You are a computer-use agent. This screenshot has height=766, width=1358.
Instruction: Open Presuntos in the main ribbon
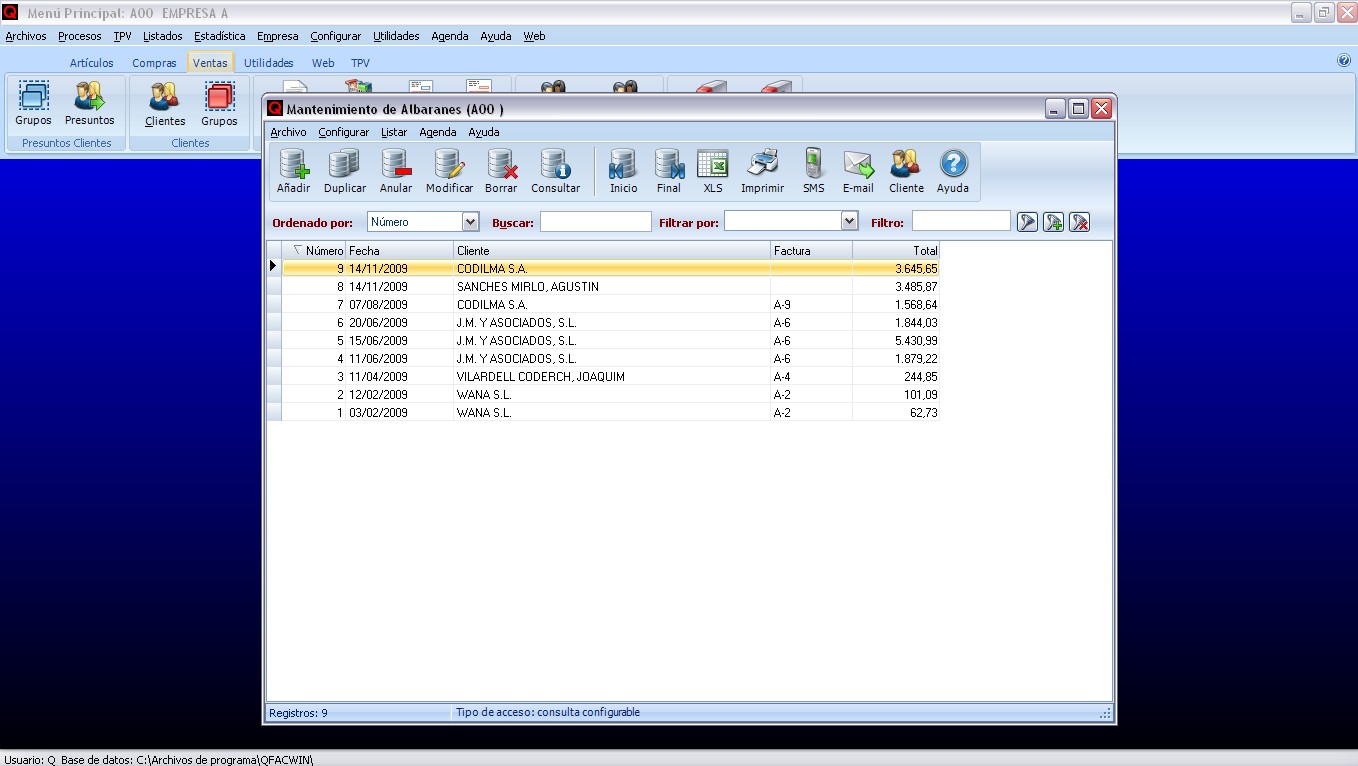(x=90, y=104)
